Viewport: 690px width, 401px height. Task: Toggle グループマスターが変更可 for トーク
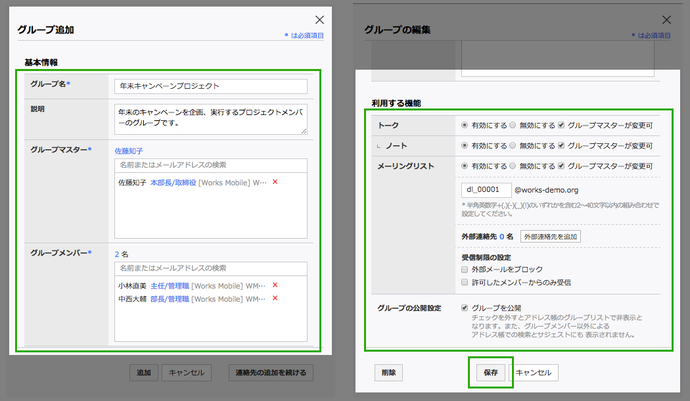[x=561, y=125]
